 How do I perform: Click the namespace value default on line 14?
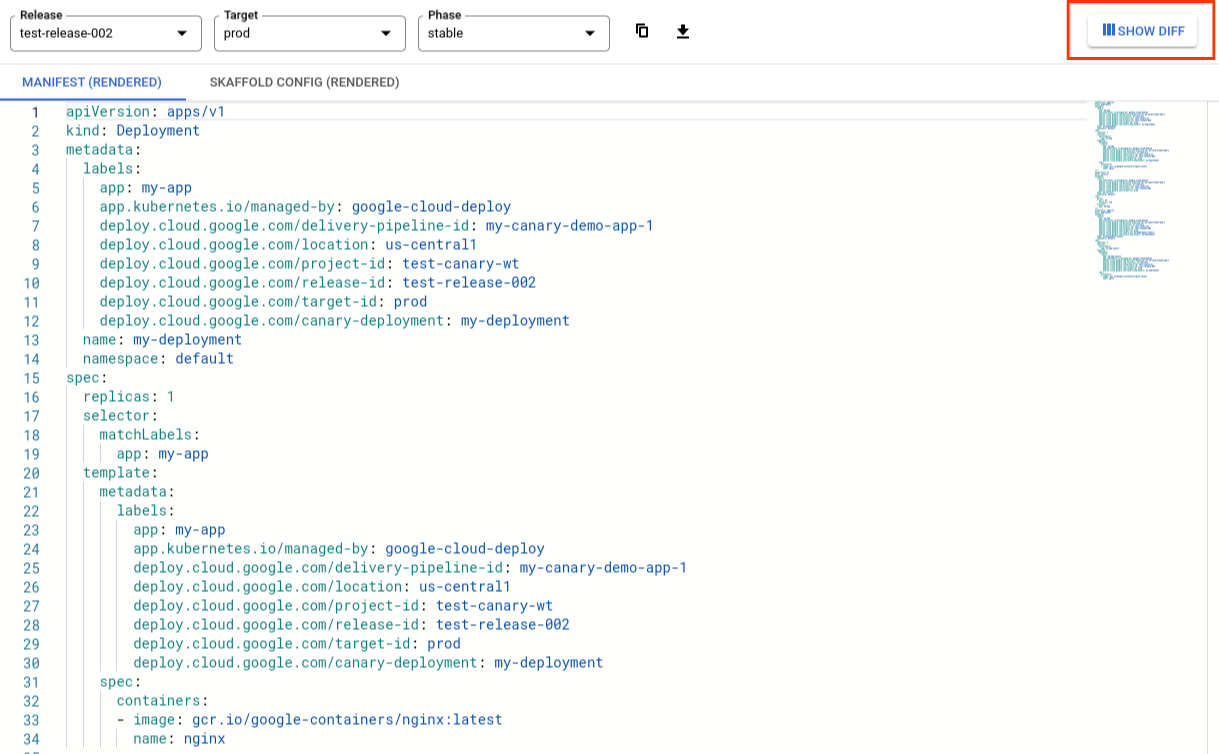tap(204, 358)
